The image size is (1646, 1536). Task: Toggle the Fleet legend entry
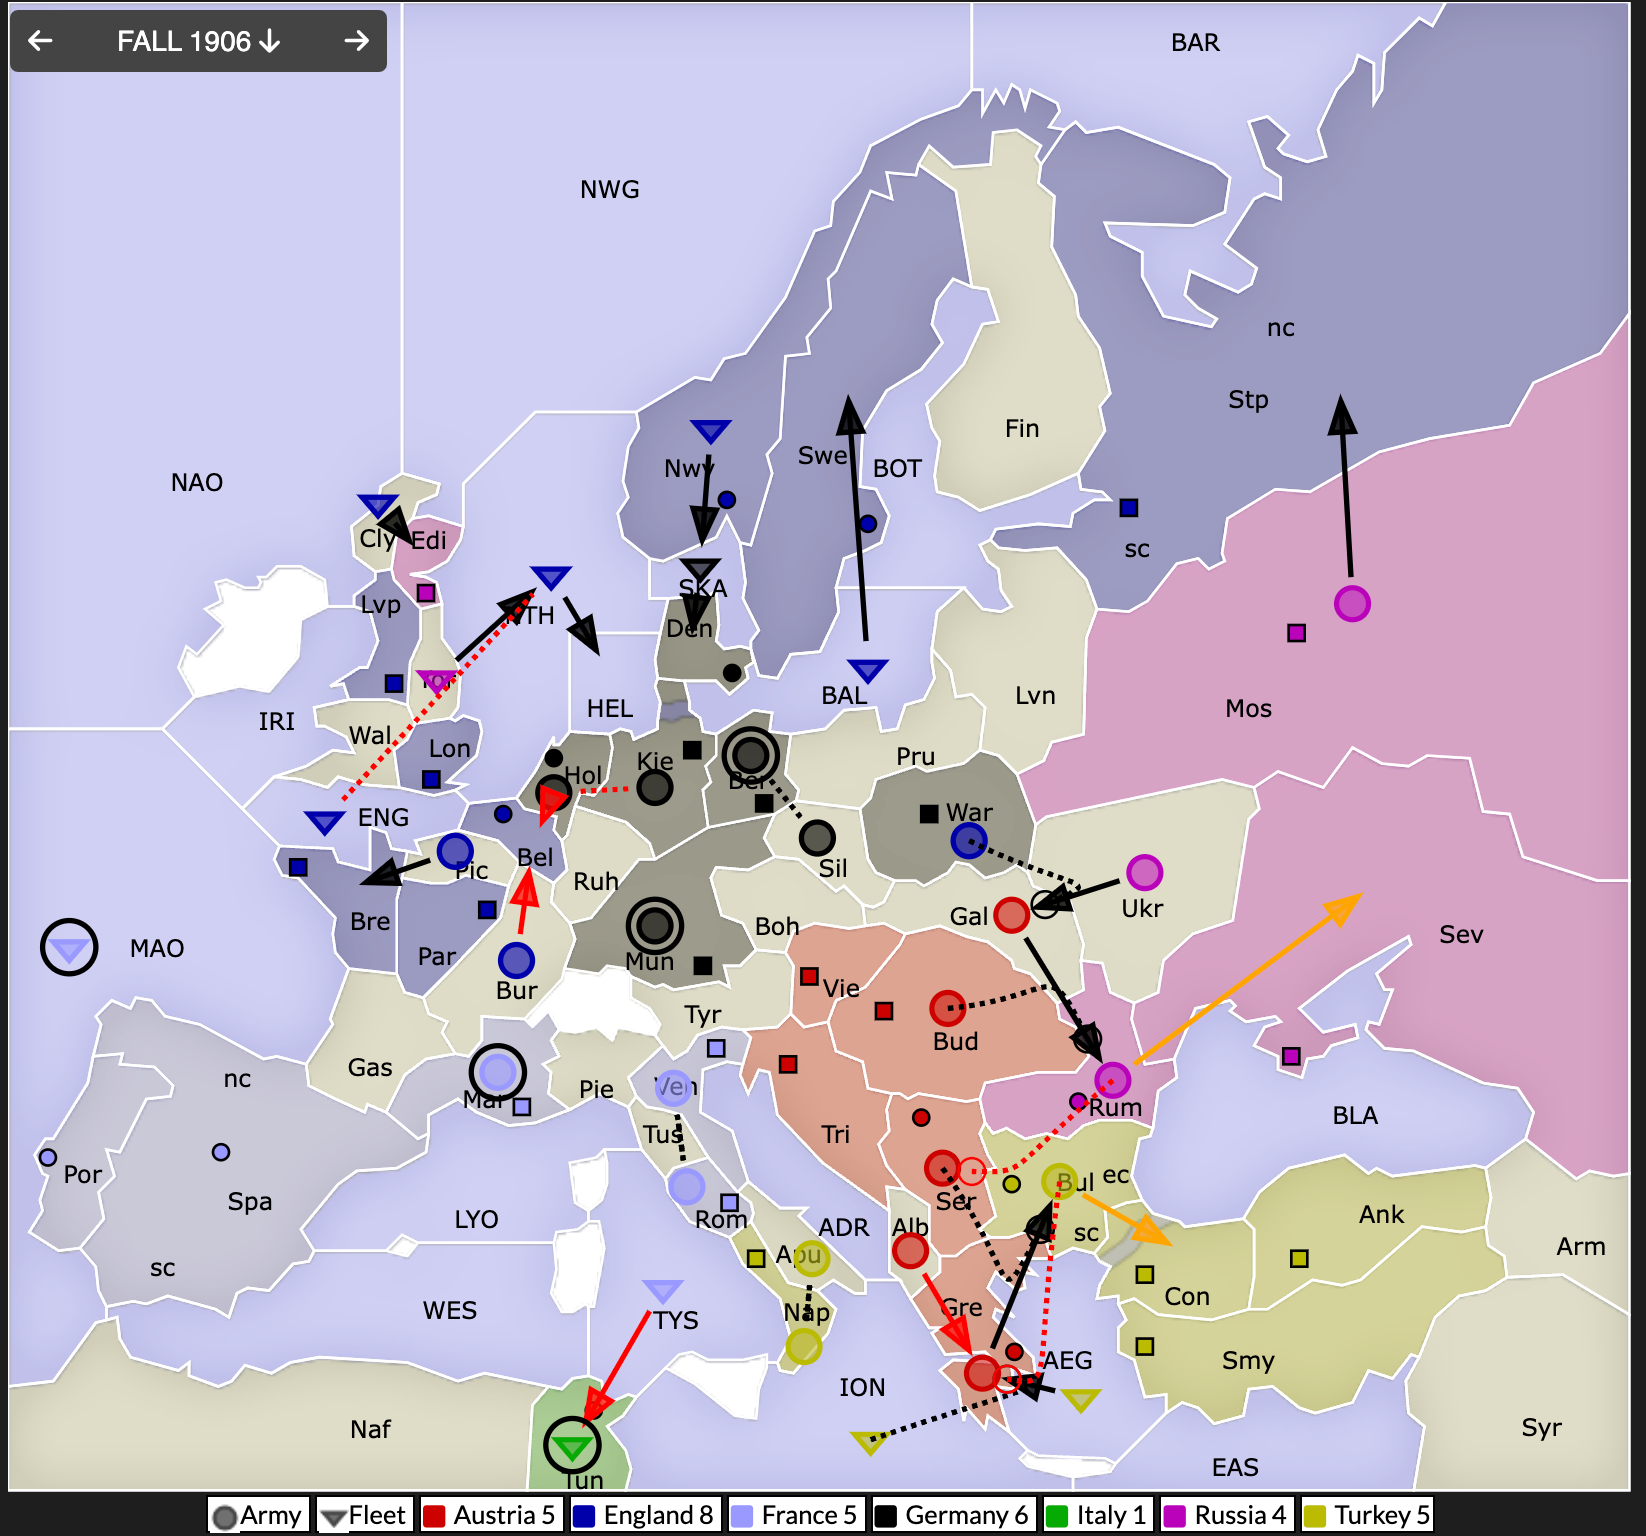pyautogui.click(x=363, y=1515)
